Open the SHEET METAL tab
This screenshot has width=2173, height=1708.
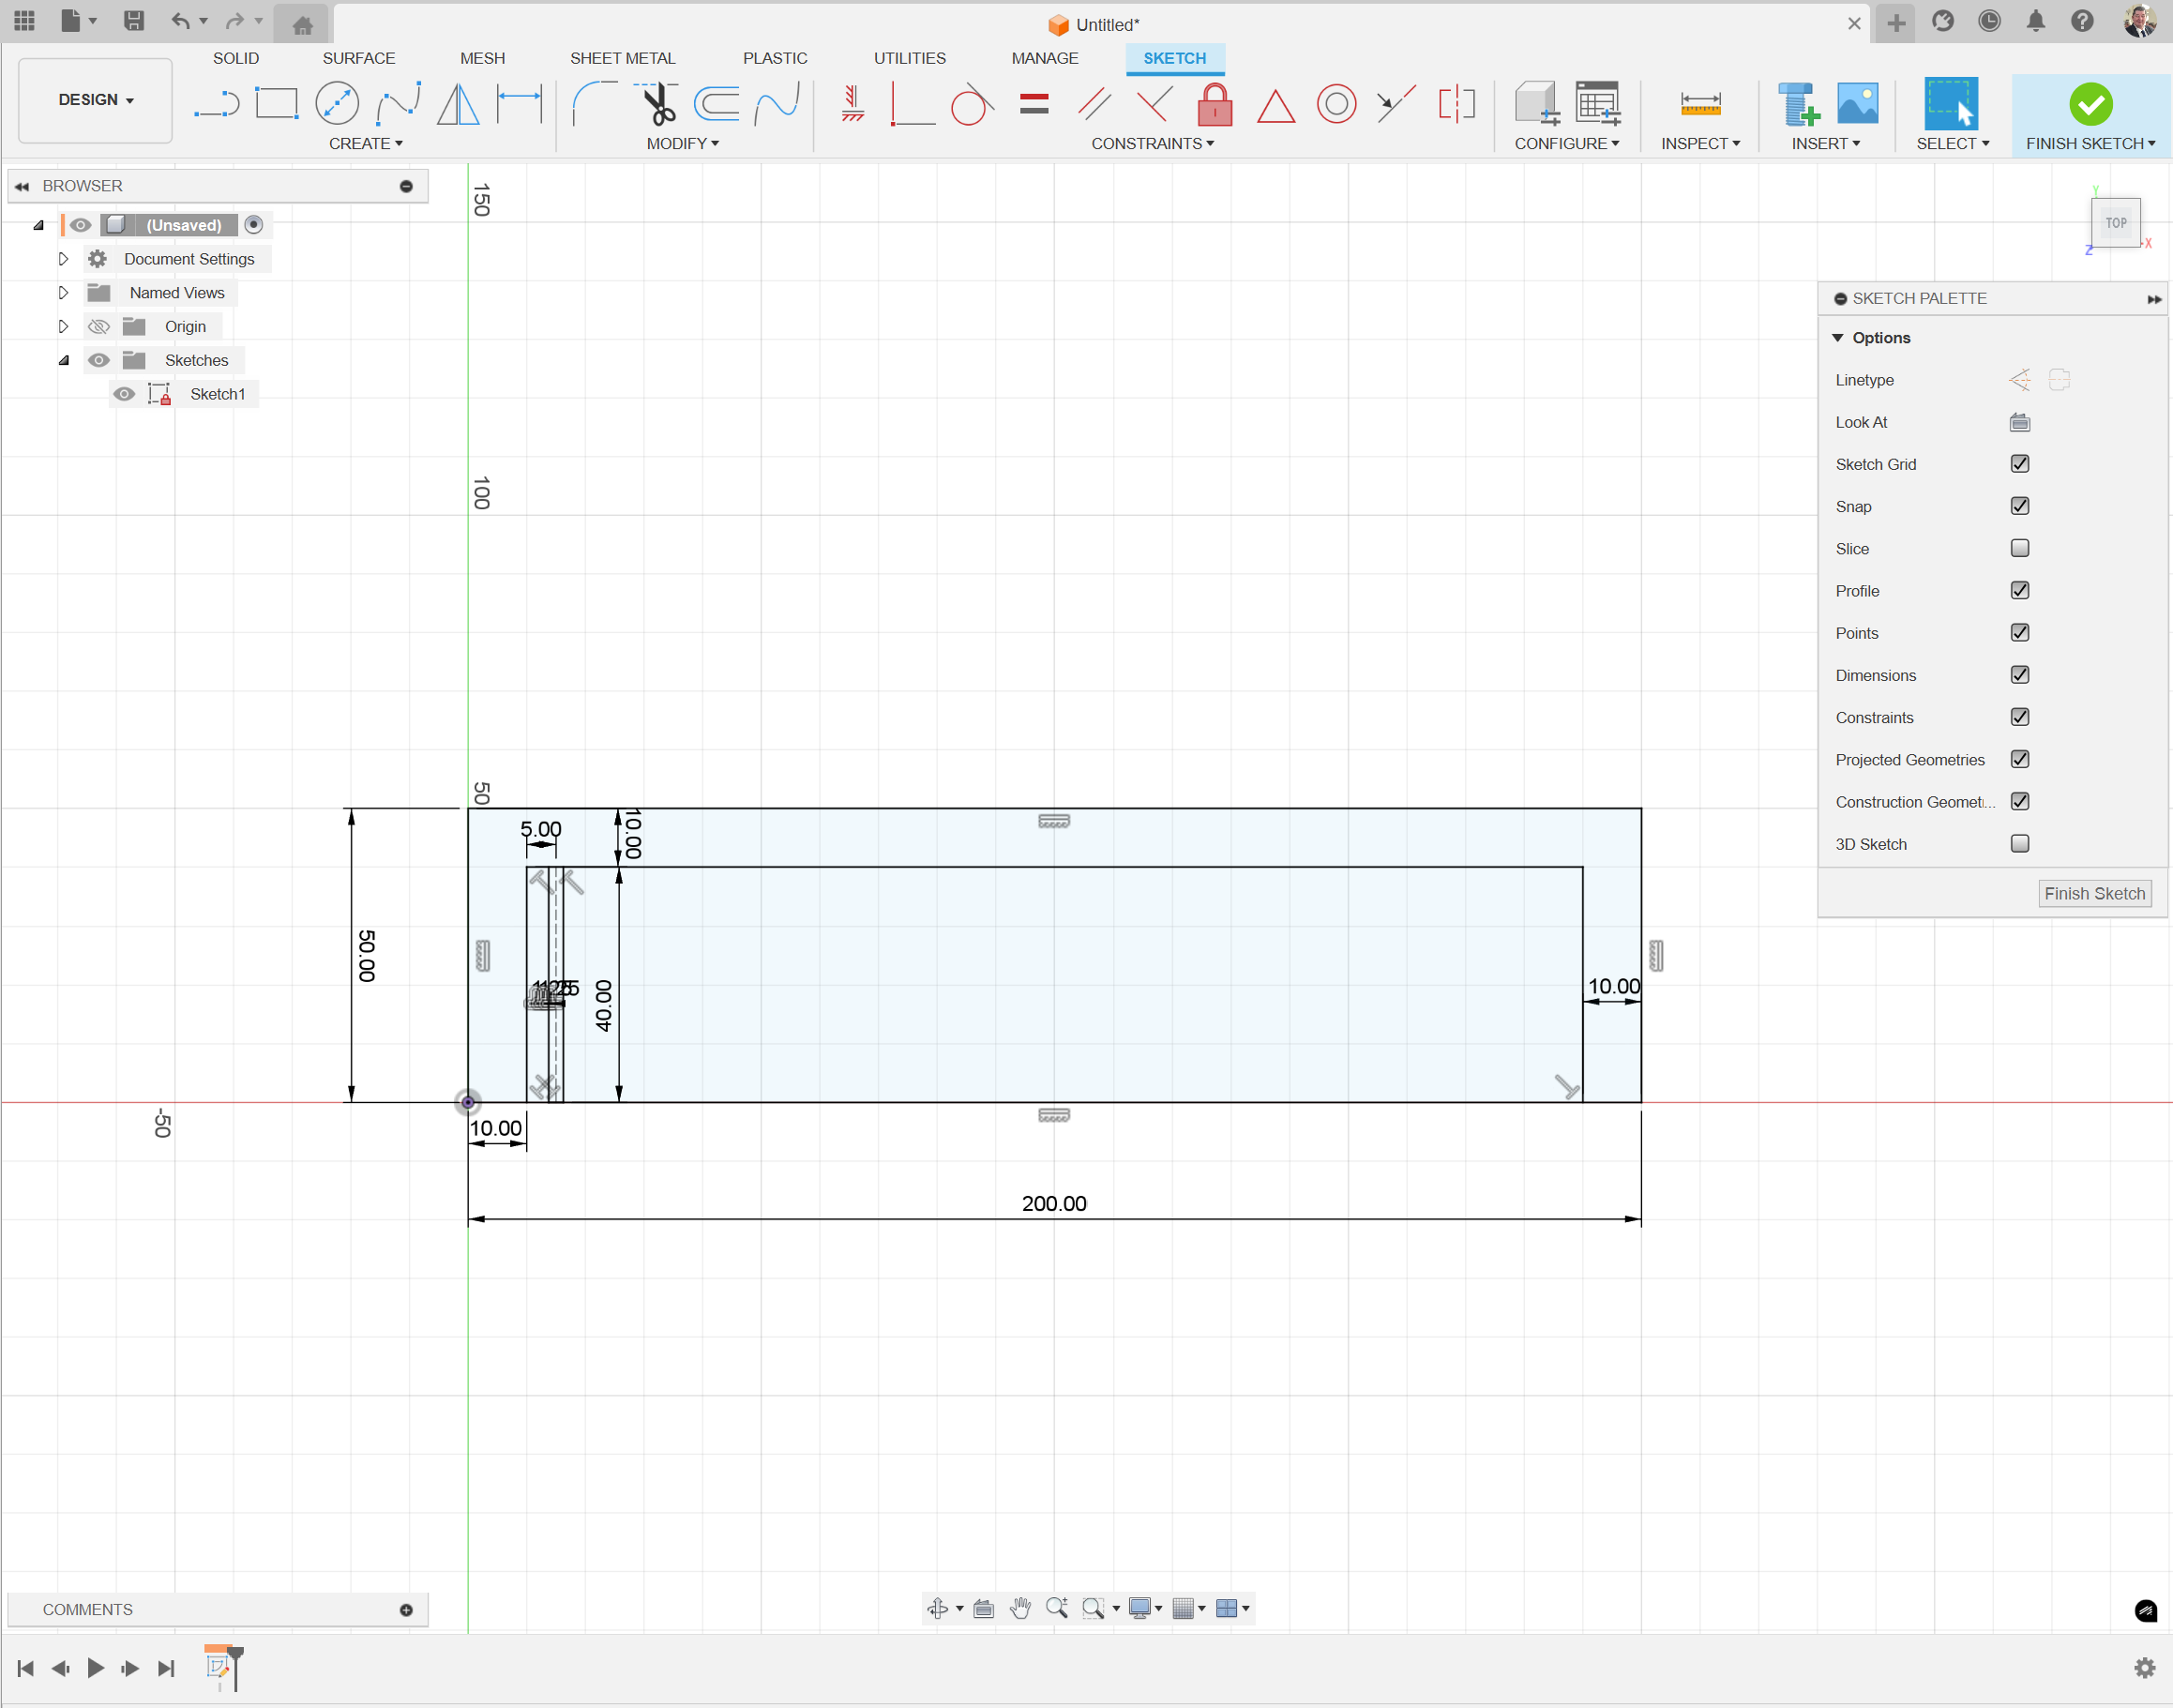tap(623, 58)
